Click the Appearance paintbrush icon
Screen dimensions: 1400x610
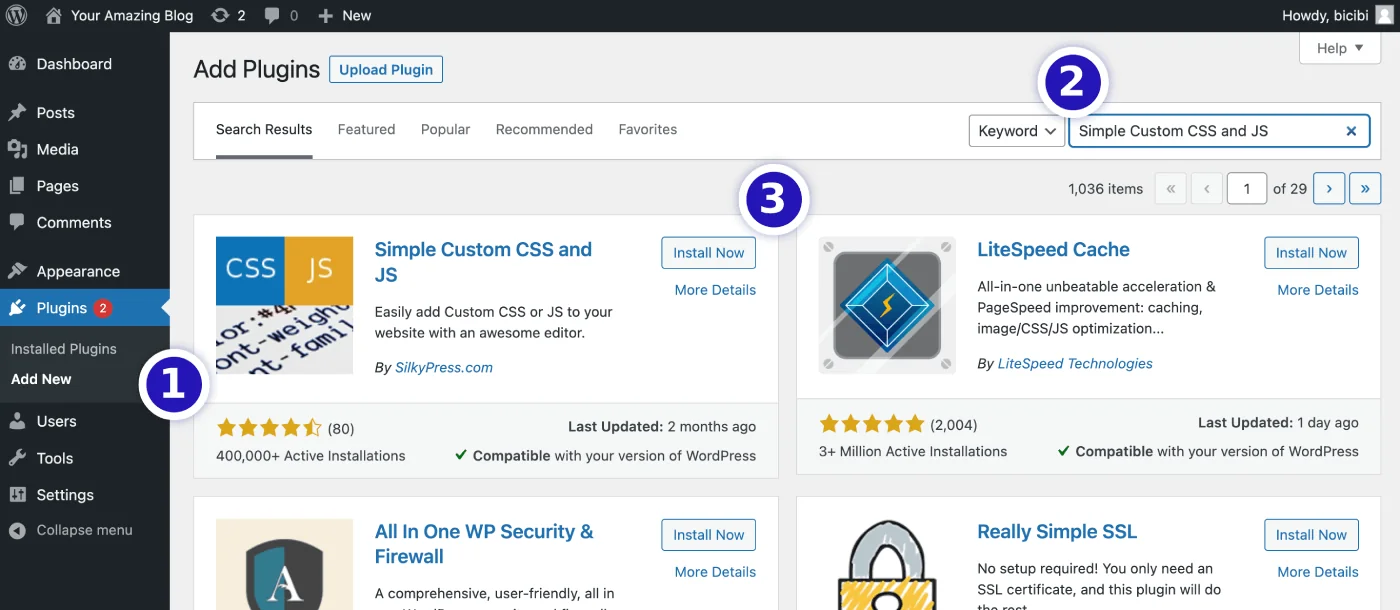pos(17,271)
